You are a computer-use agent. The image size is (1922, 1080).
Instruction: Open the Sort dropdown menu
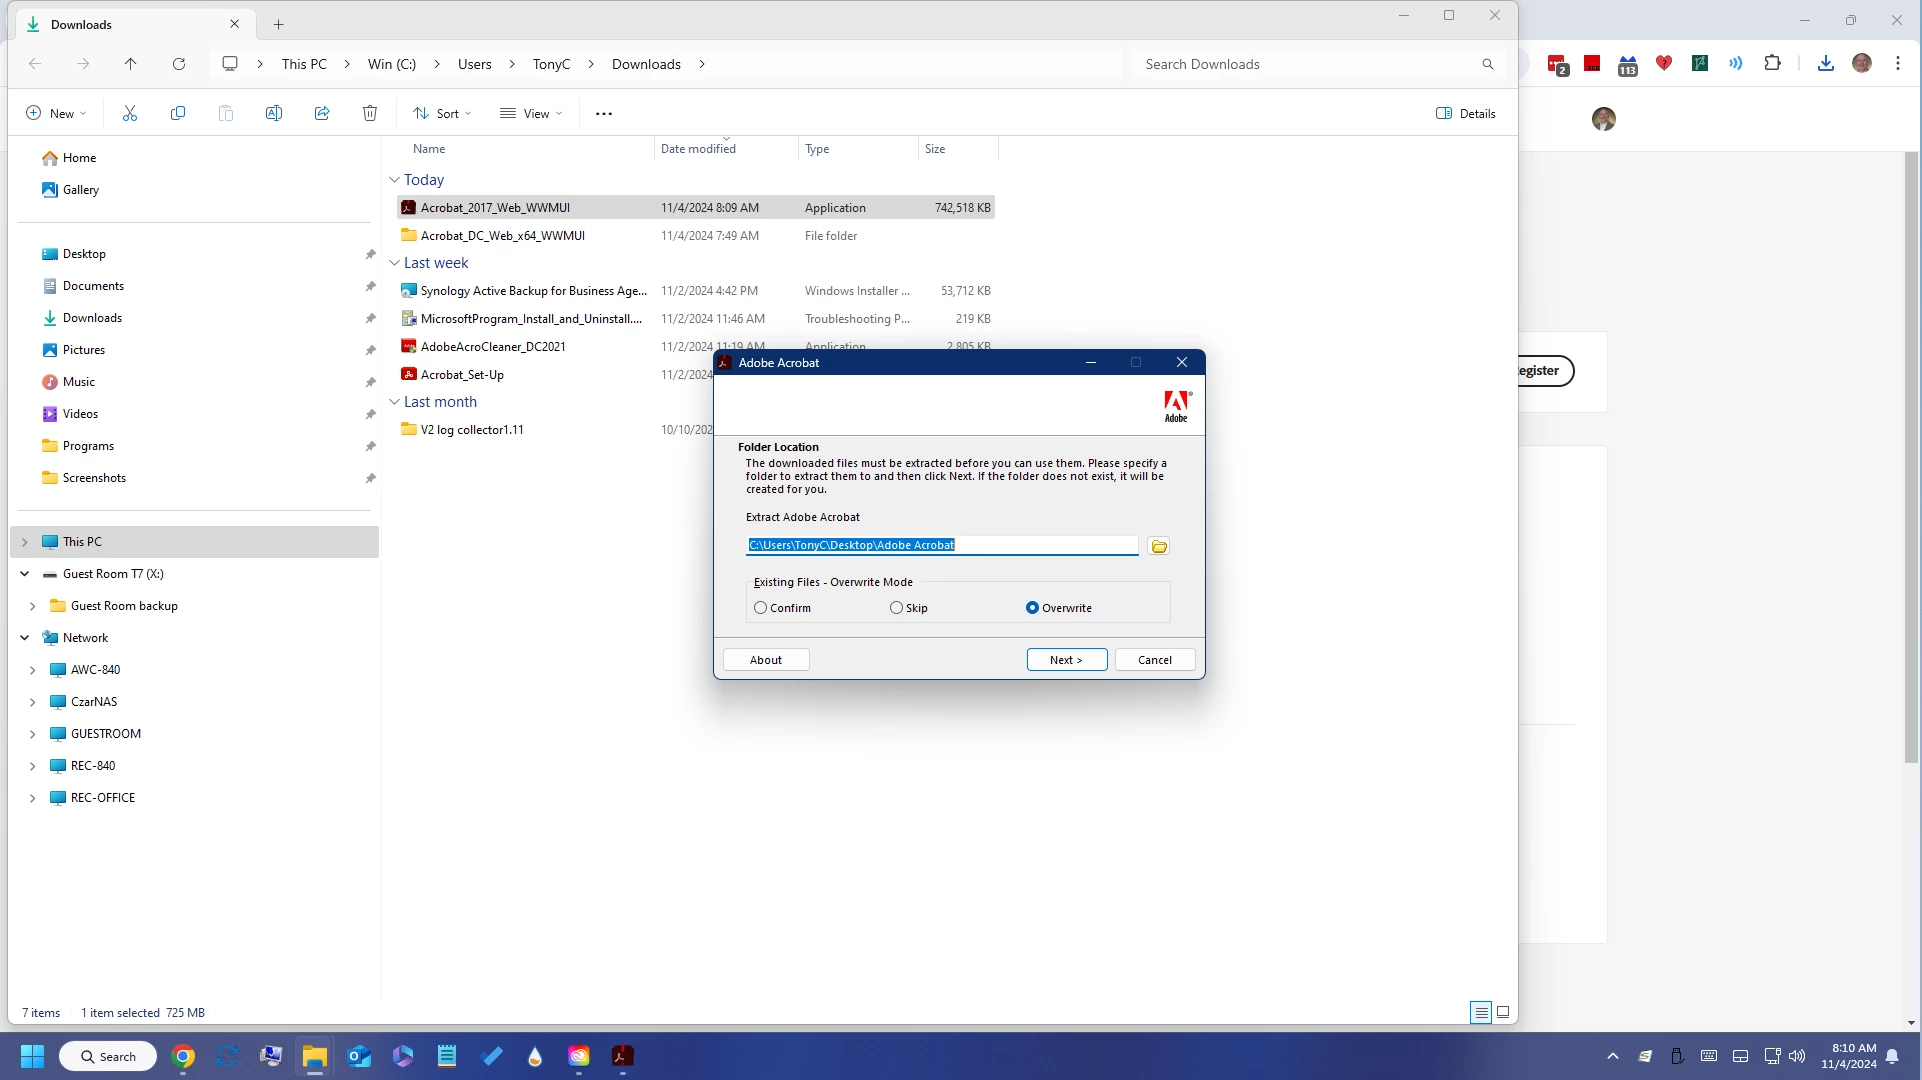pos(442,113)
